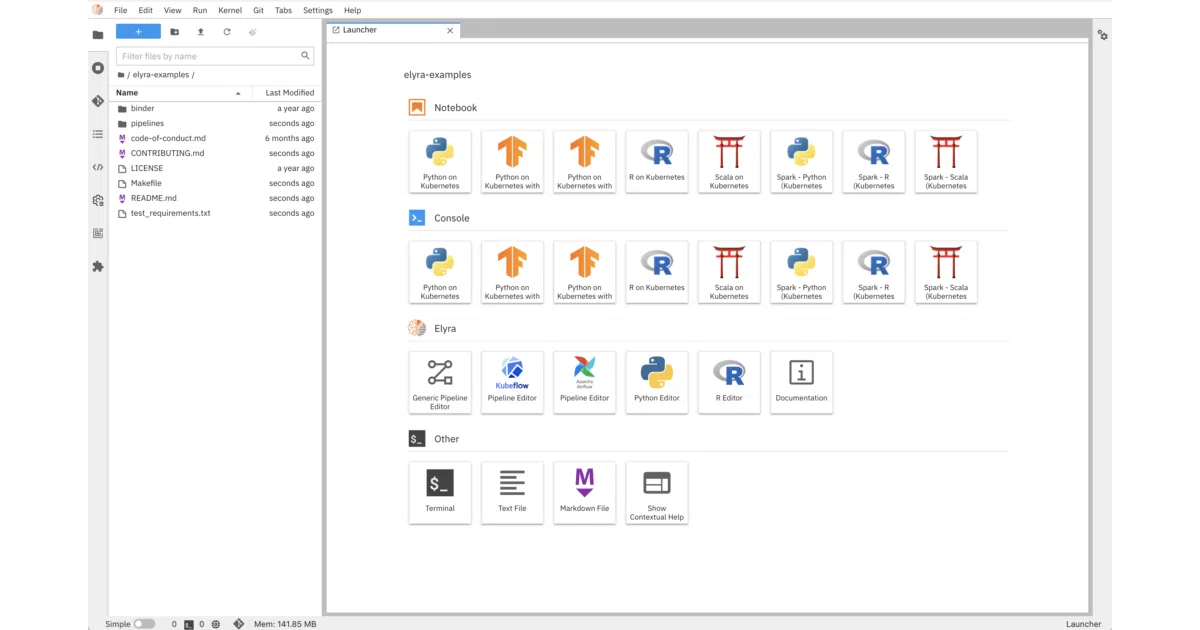Toggle Simple mode switch in status bar
Viewport: 1200px width, 630px height.
145,624
